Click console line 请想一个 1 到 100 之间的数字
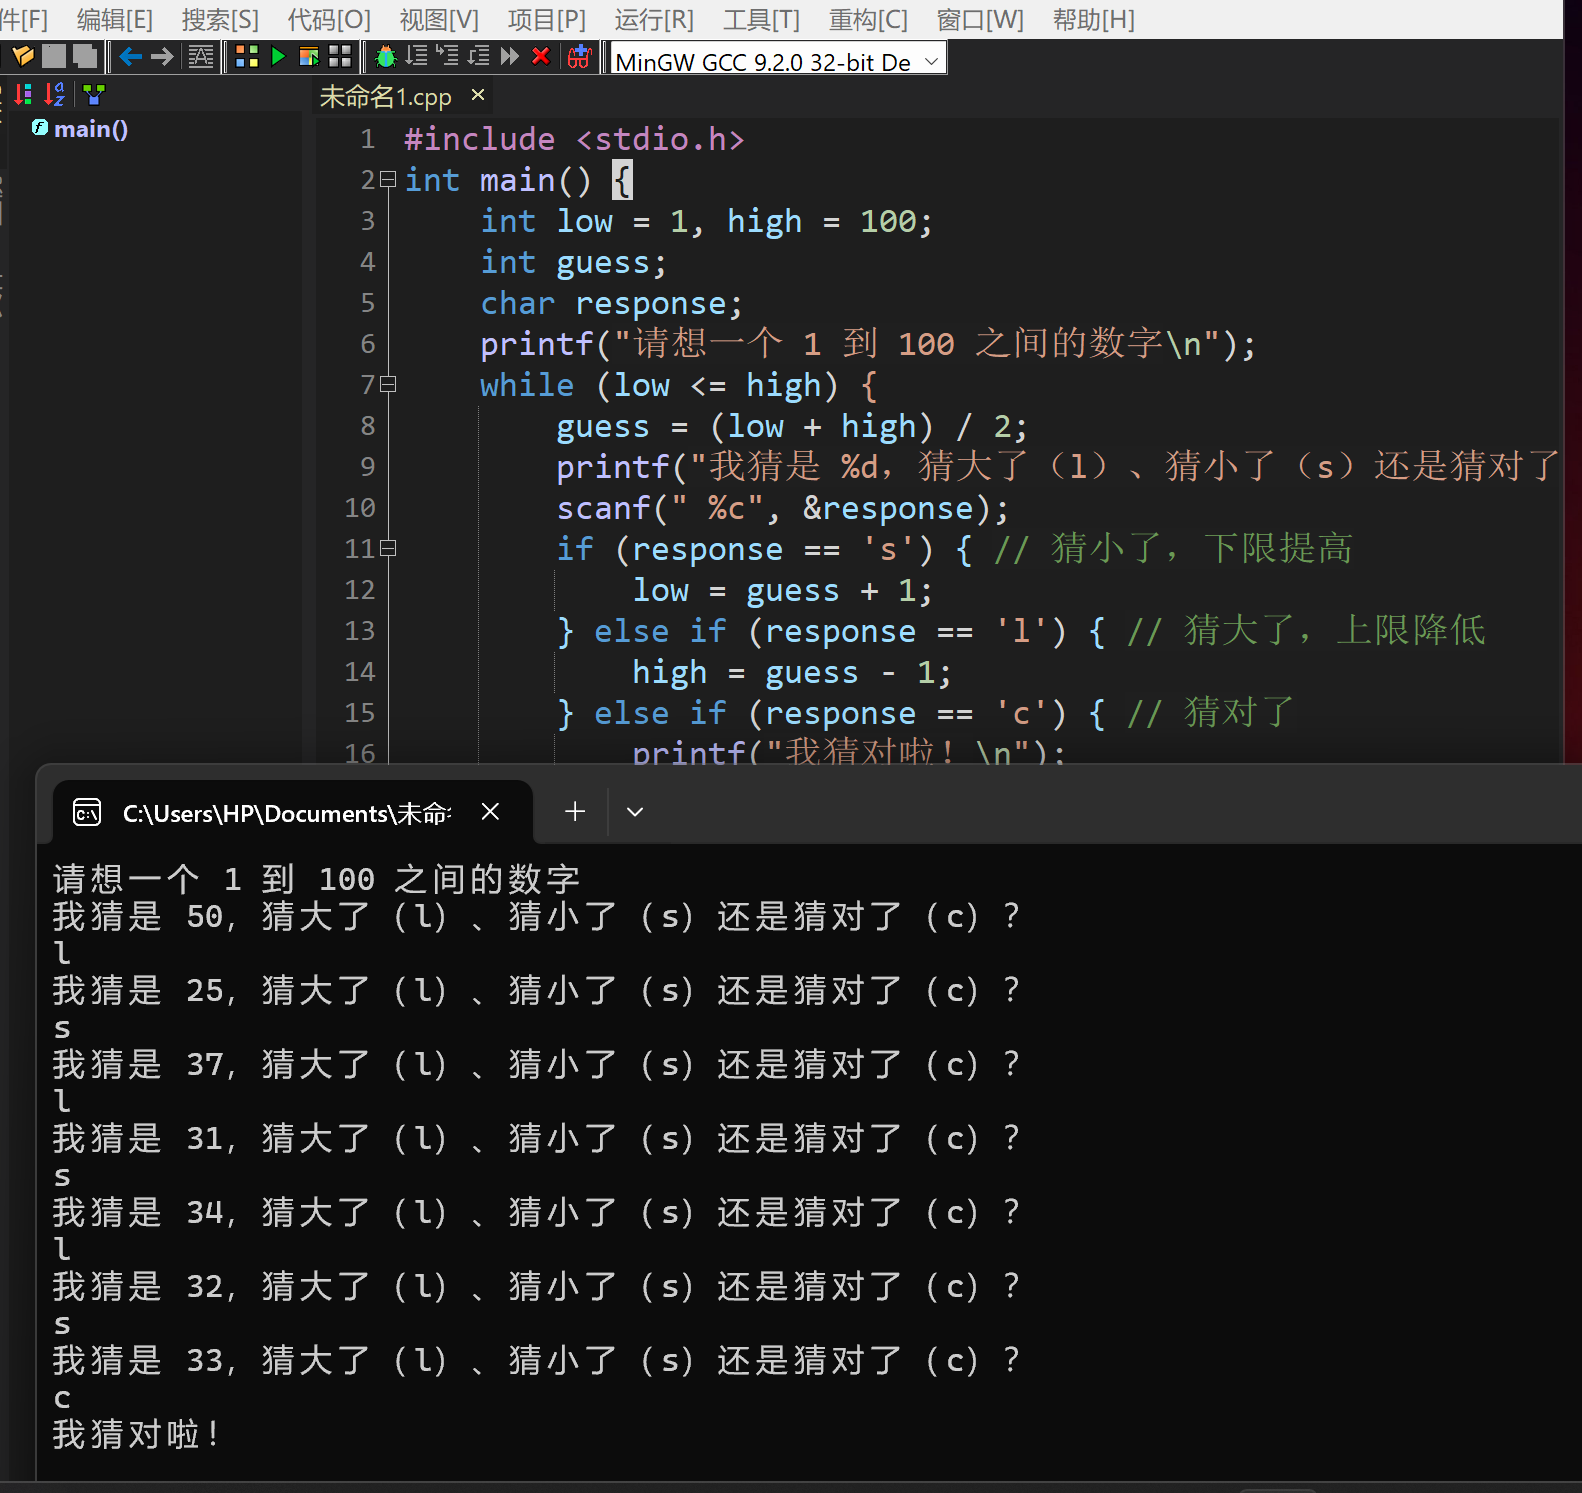This screenshot has height=1493, width=1582. [x=316, y=880]
